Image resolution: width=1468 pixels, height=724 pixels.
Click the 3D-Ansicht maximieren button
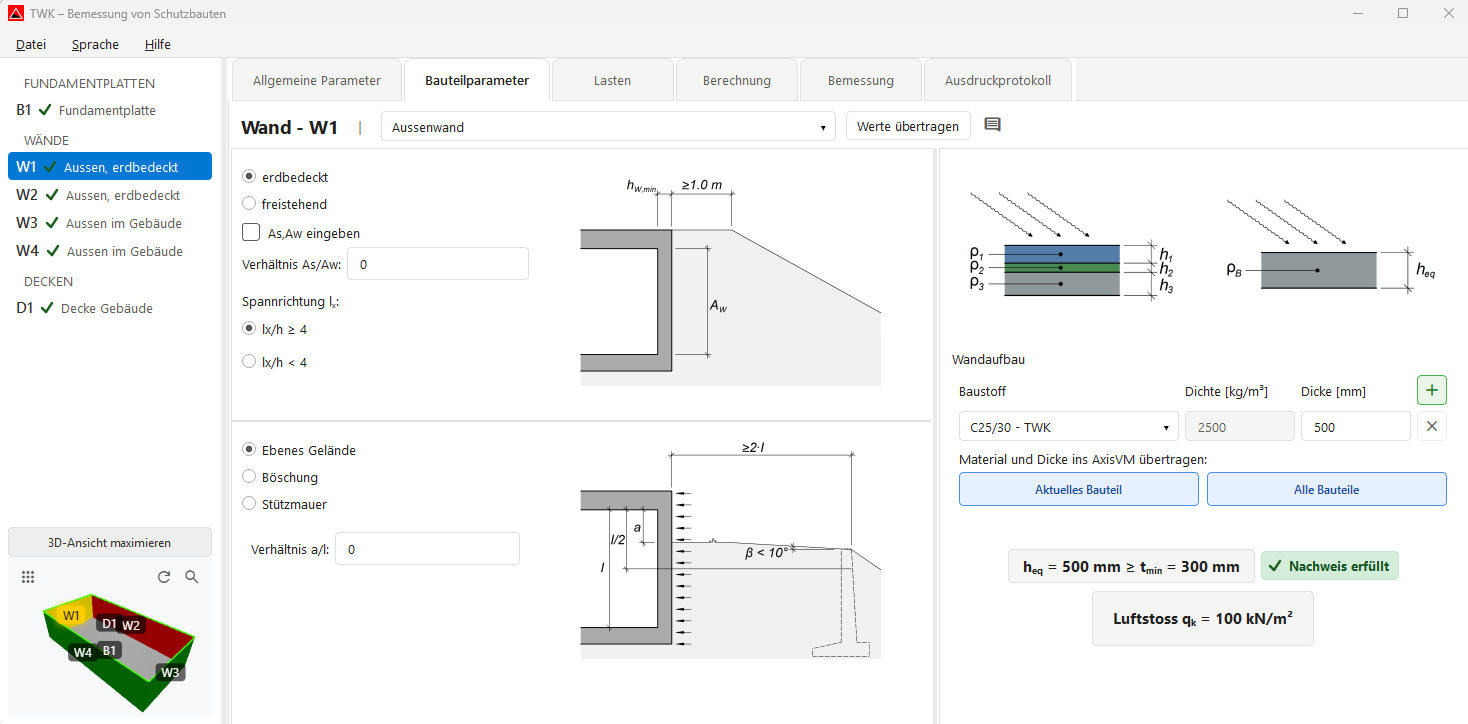(x=109, y=541)
